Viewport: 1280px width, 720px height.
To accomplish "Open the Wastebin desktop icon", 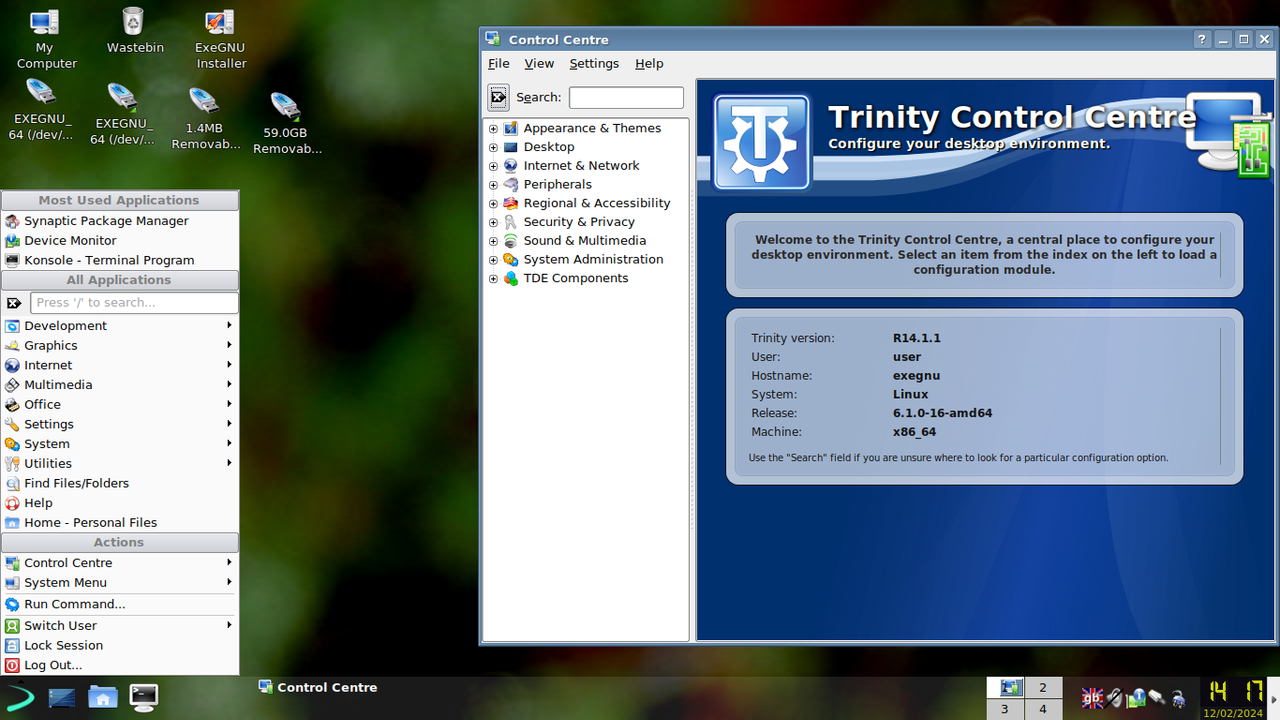I will click(x=134, y=31).
